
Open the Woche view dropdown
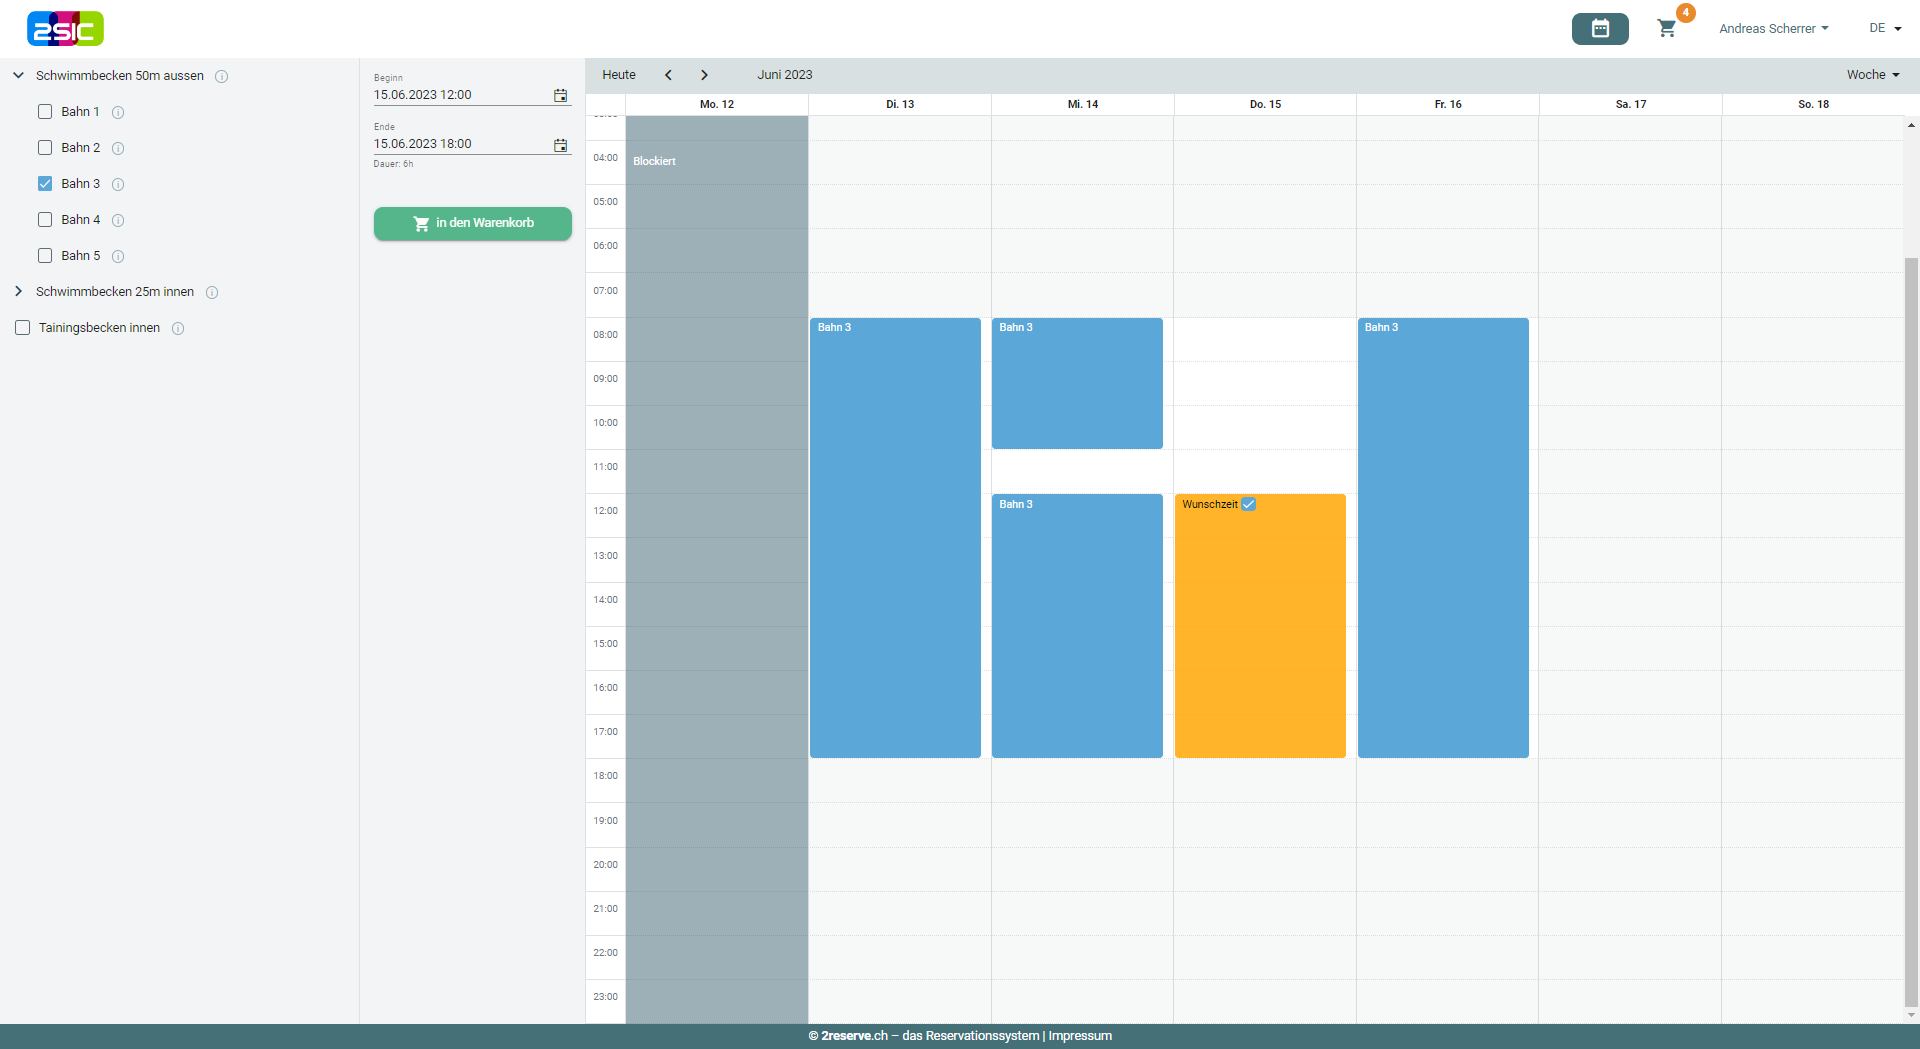(1872, 75)
